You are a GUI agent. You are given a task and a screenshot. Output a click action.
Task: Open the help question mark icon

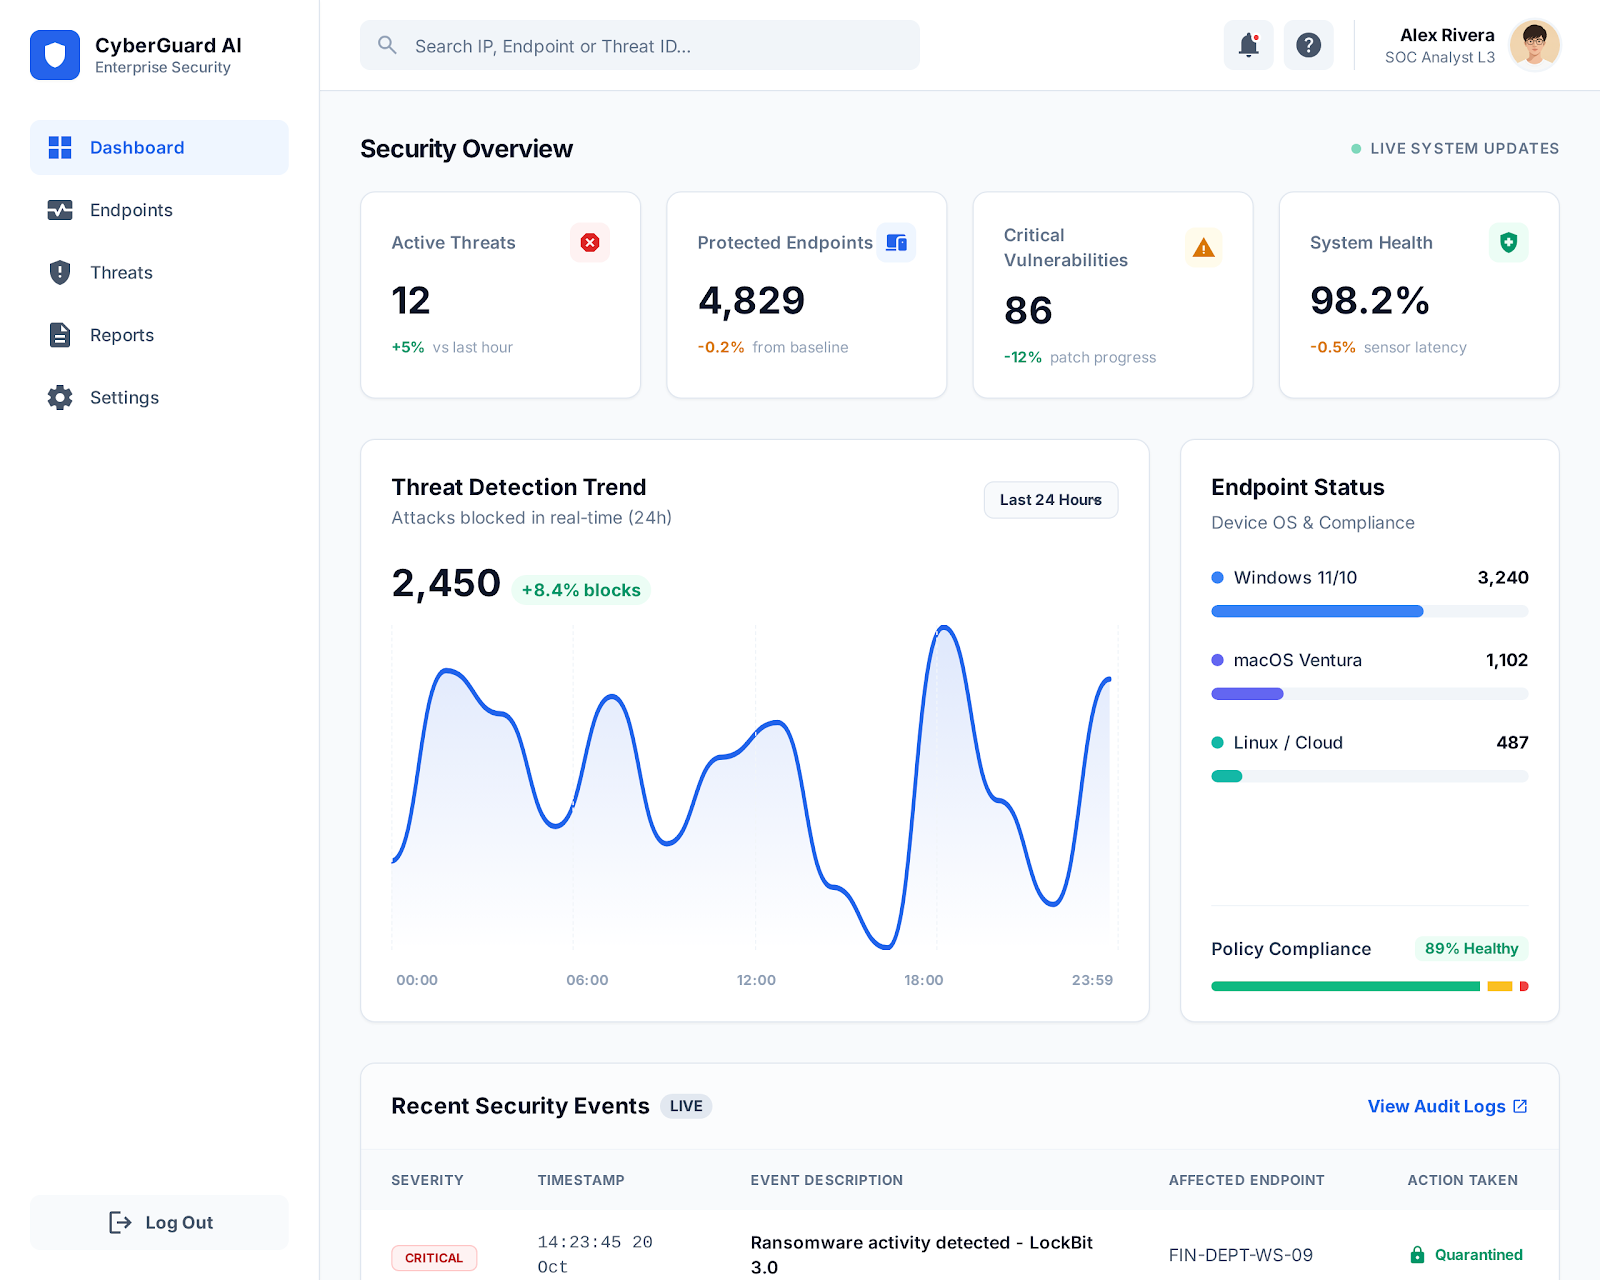(1308, 45)
